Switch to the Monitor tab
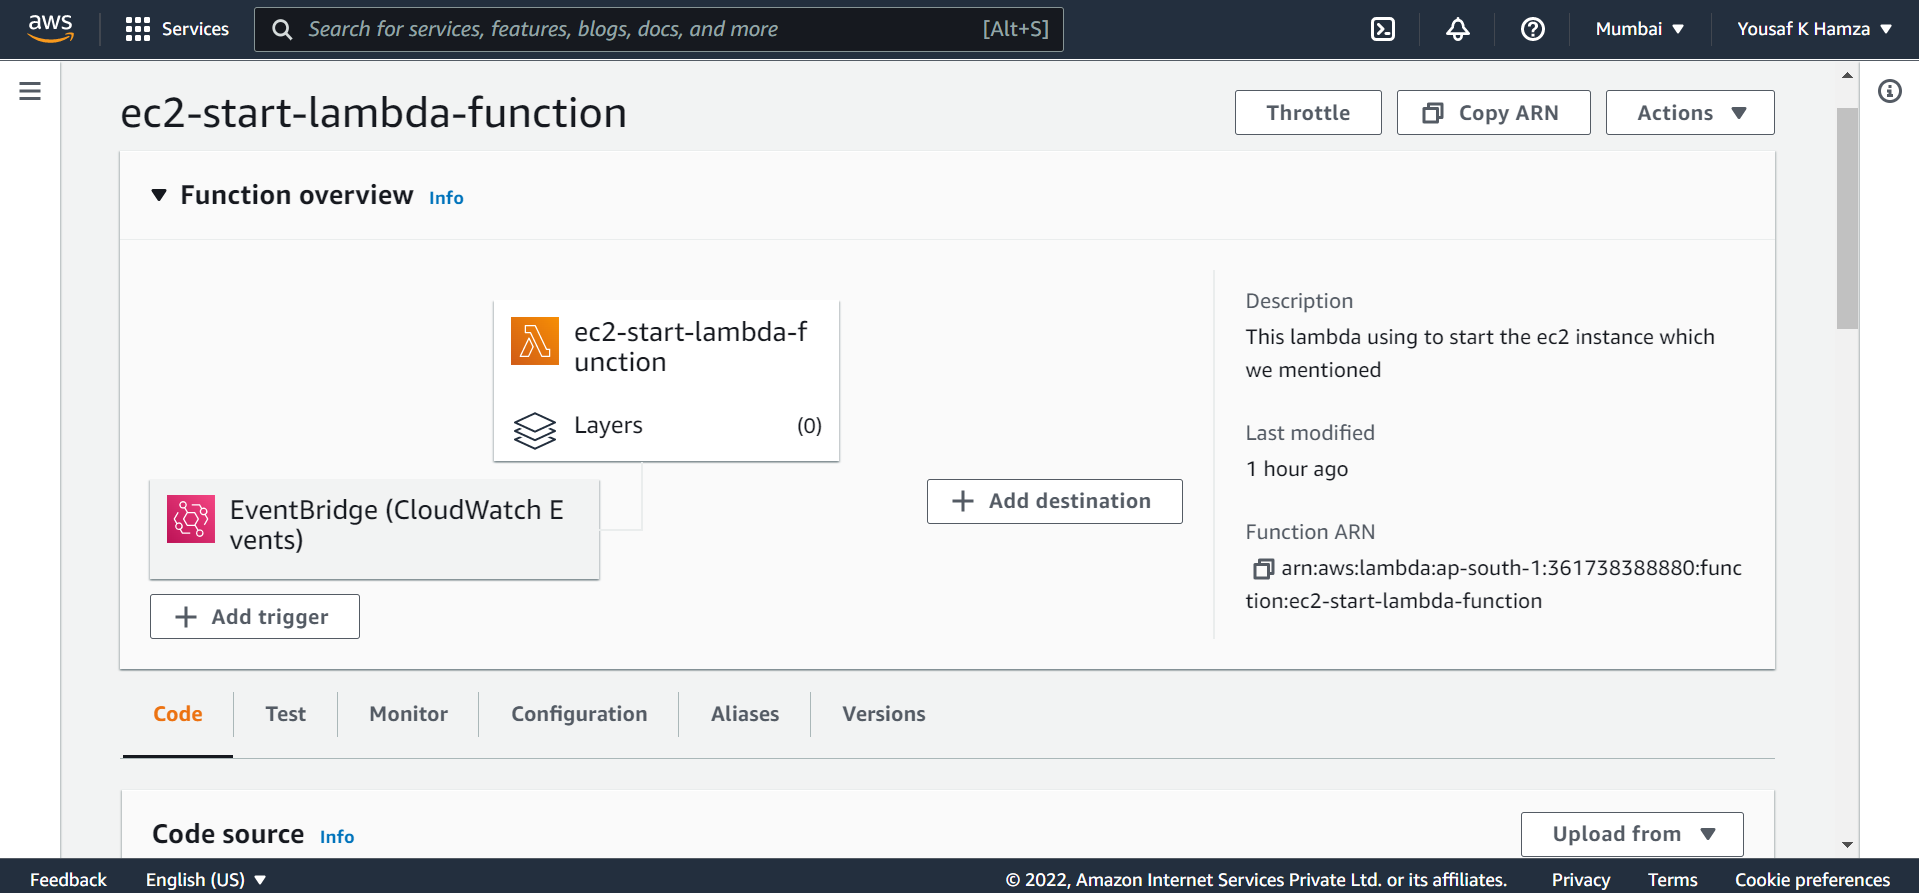Screen dimensions: 1919x893 pyautogui.click(x=408, y=714)
